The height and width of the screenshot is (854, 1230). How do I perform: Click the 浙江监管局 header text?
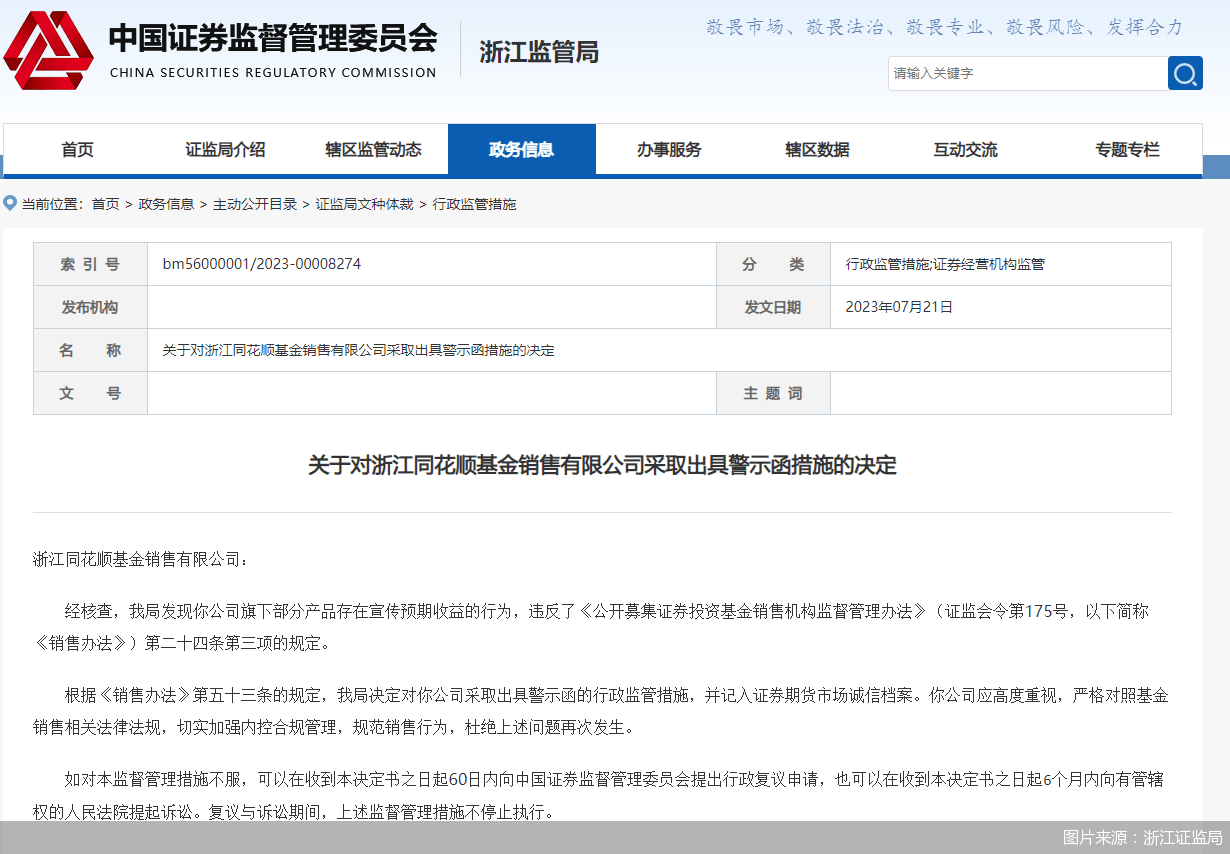pos(539,52)
